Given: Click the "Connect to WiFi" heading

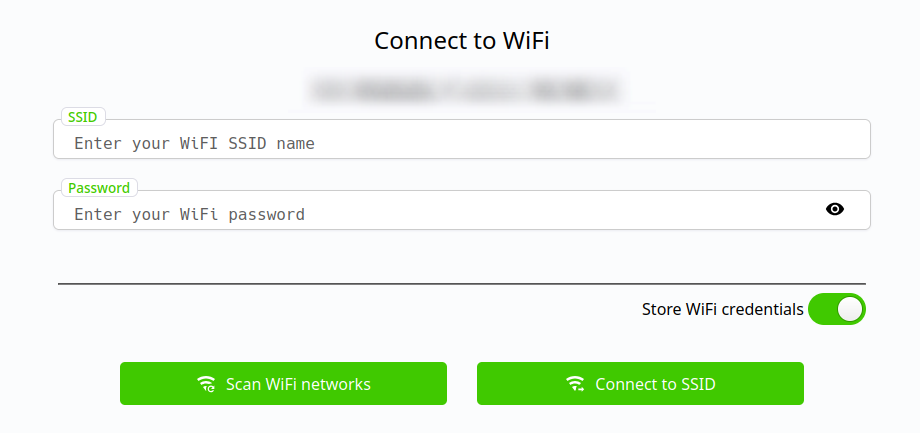Looking at the screenshot, I should pos(462,41).
